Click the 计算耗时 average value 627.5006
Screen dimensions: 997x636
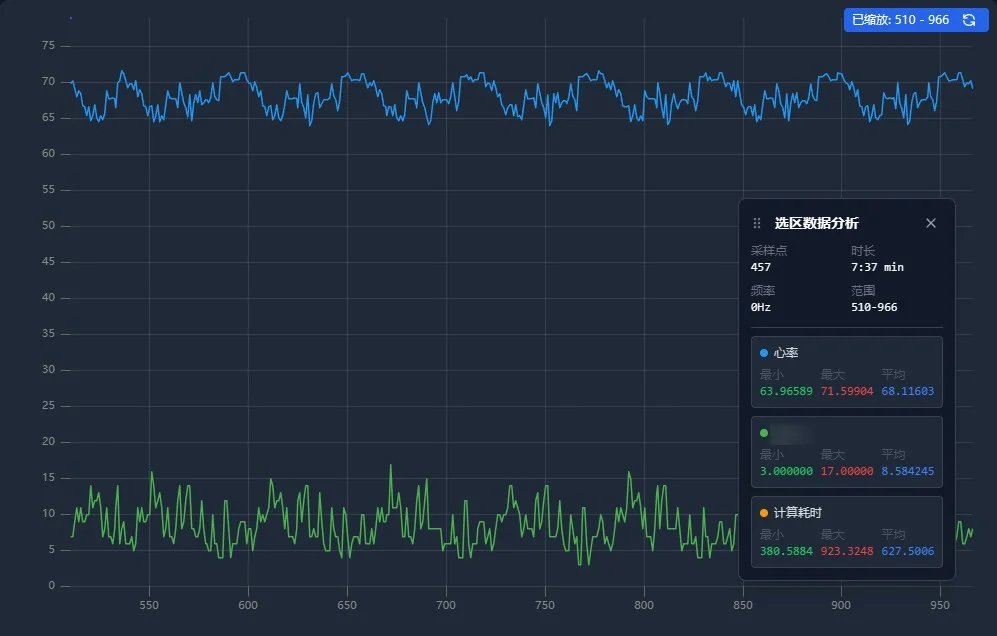tap(907, 551)
